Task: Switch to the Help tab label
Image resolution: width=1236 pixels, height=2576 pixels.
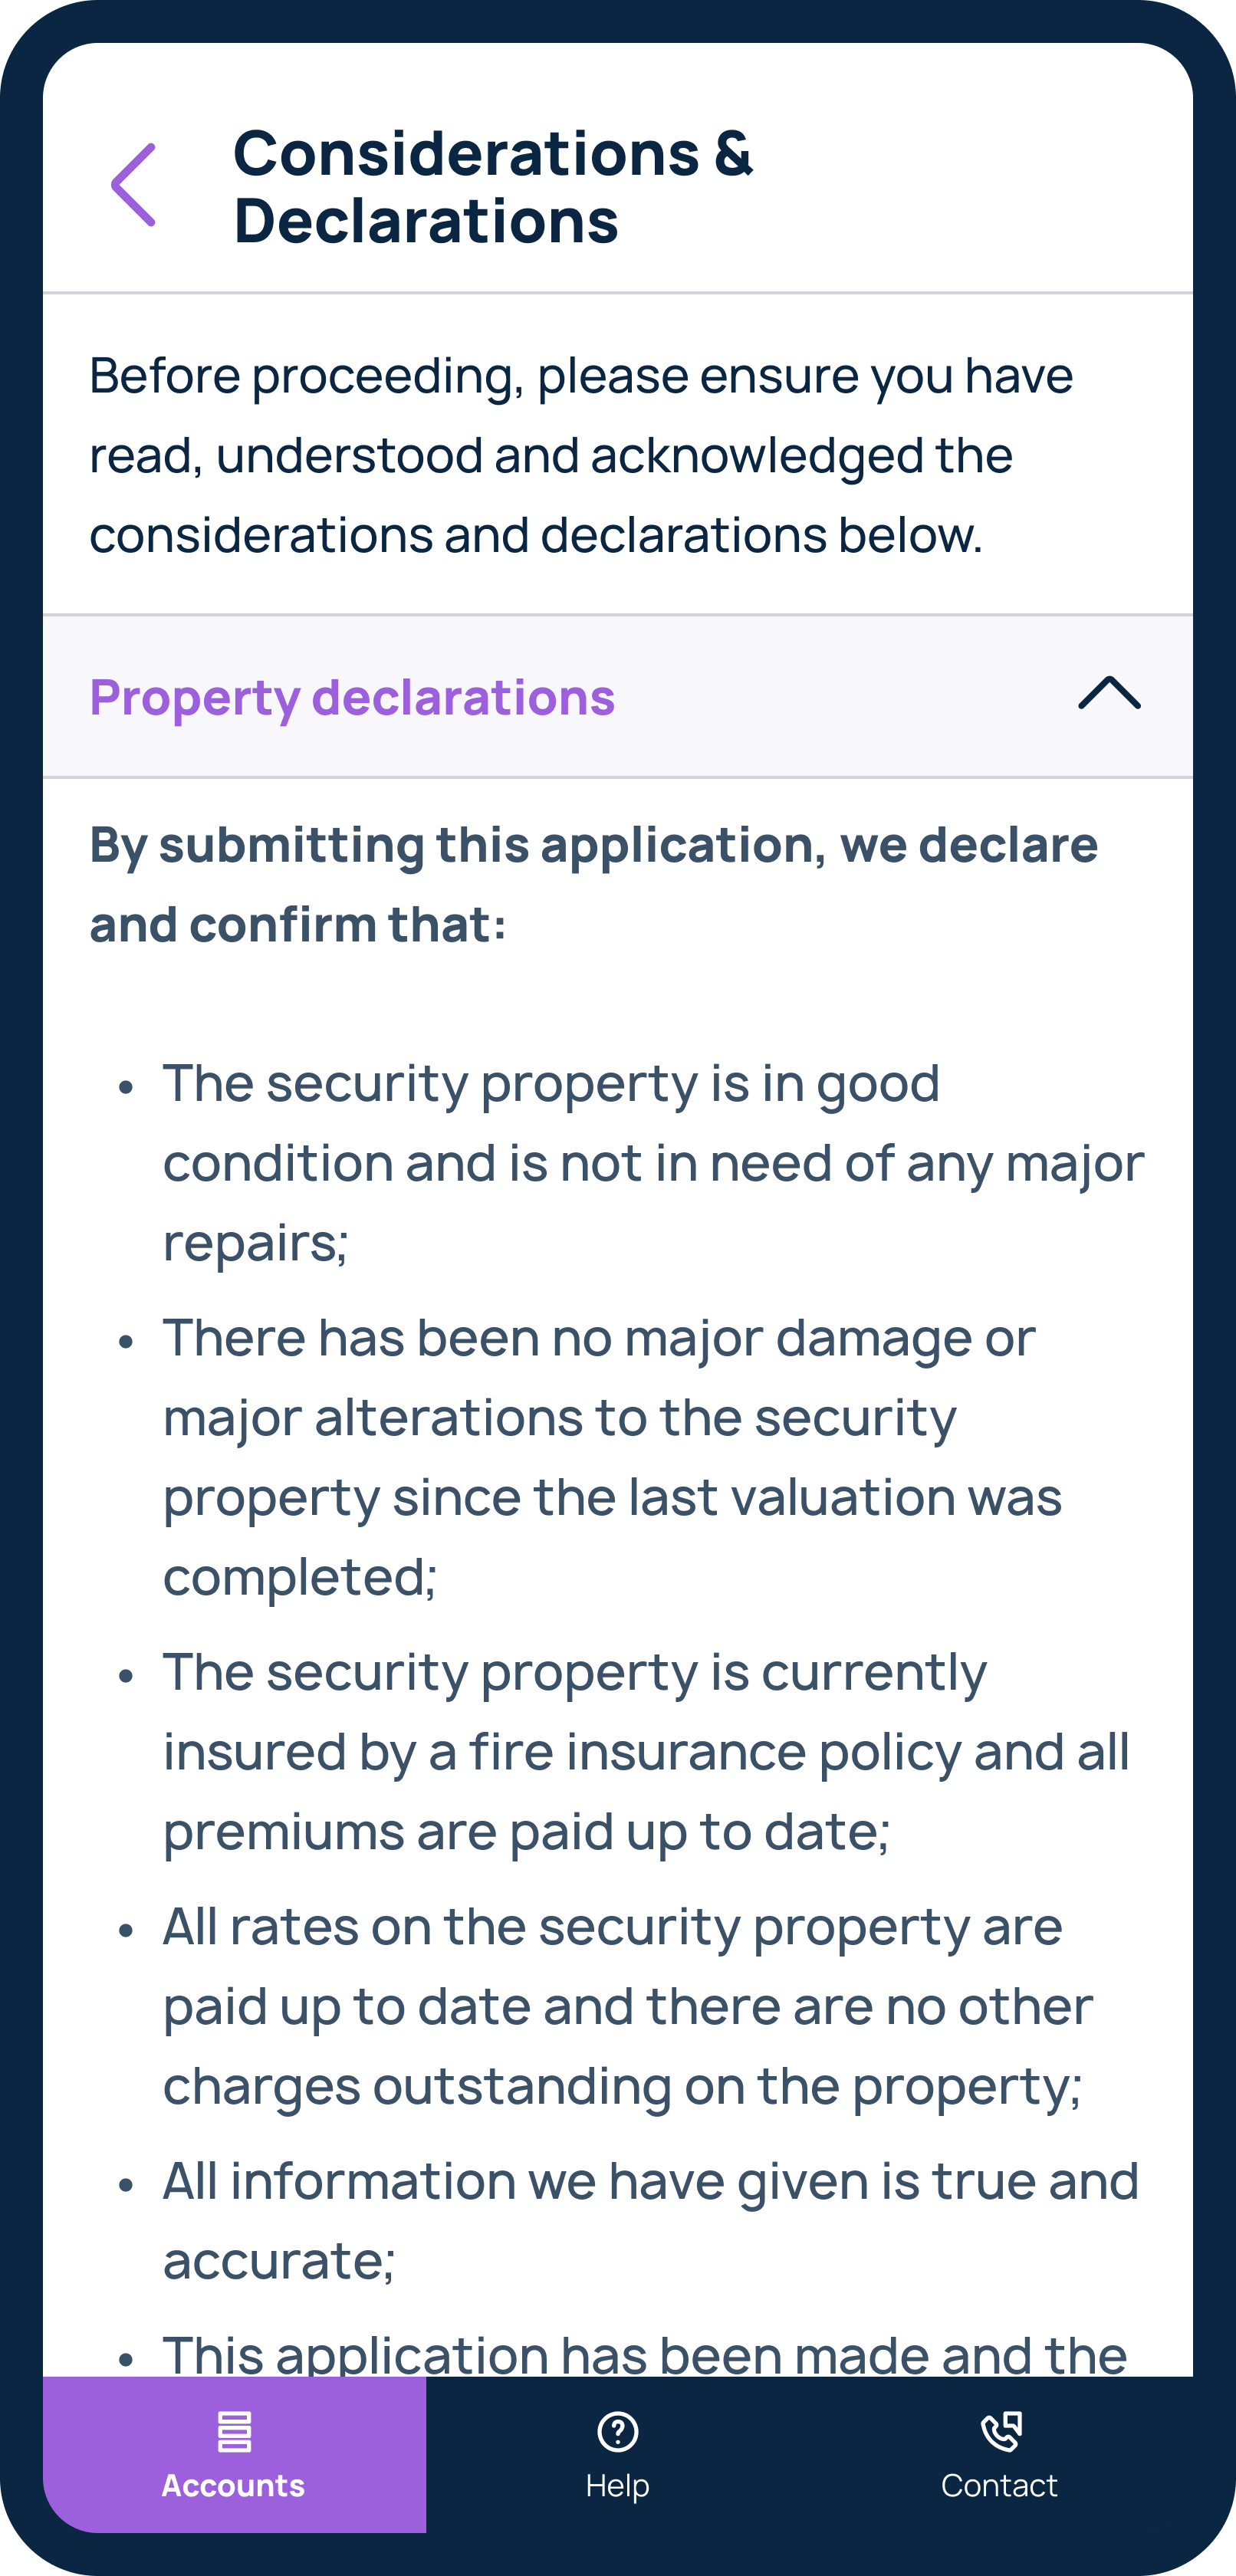Action: click(618, 2486)
